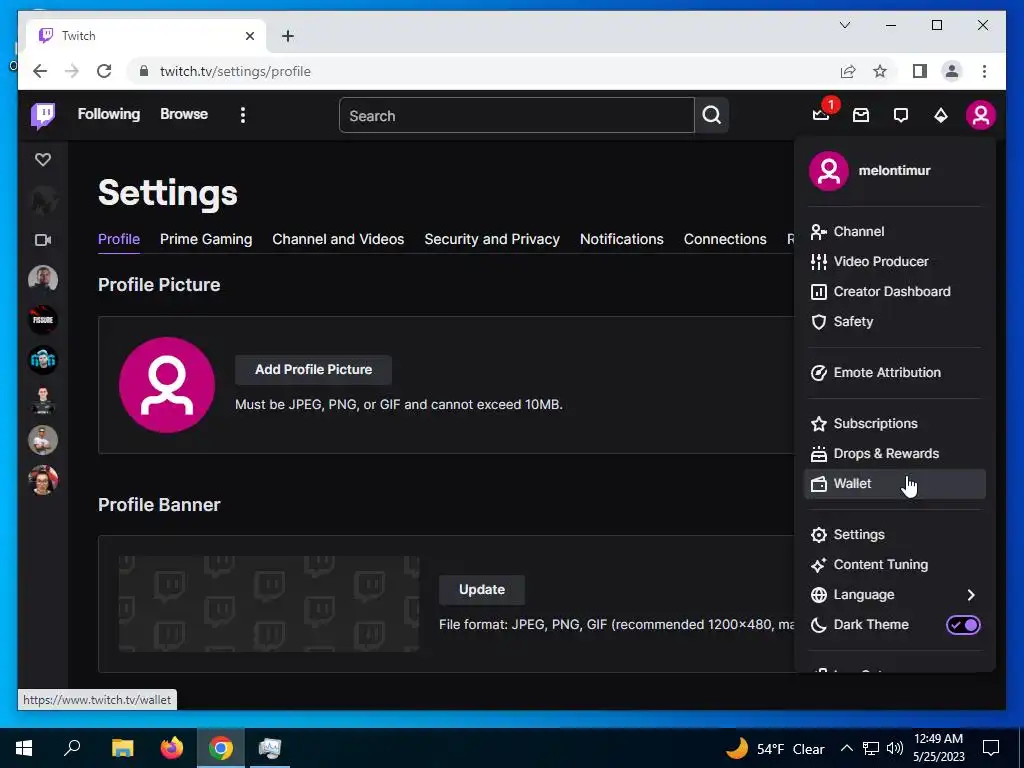Open the FISSURE channel in sidebar
Image resolution: width=1024 pixels, height=768 pixels.
tap(43, 319)
